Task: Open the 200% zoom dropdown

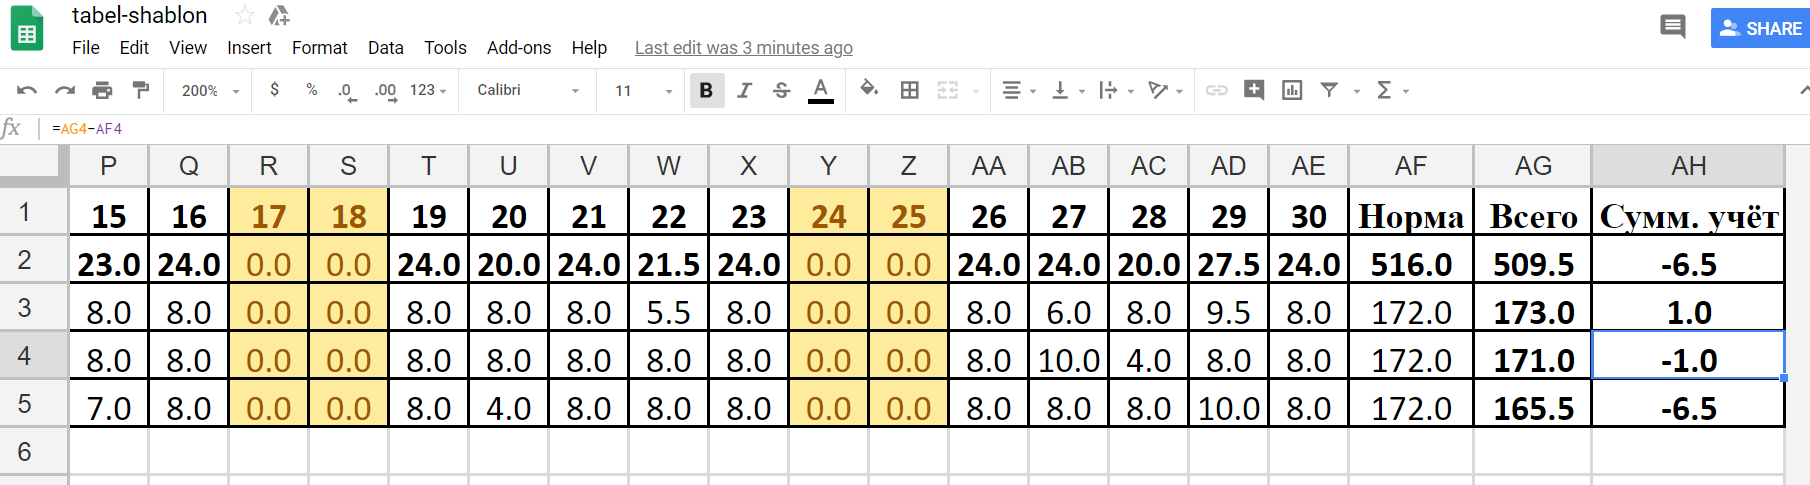Action: coord(210,91)
